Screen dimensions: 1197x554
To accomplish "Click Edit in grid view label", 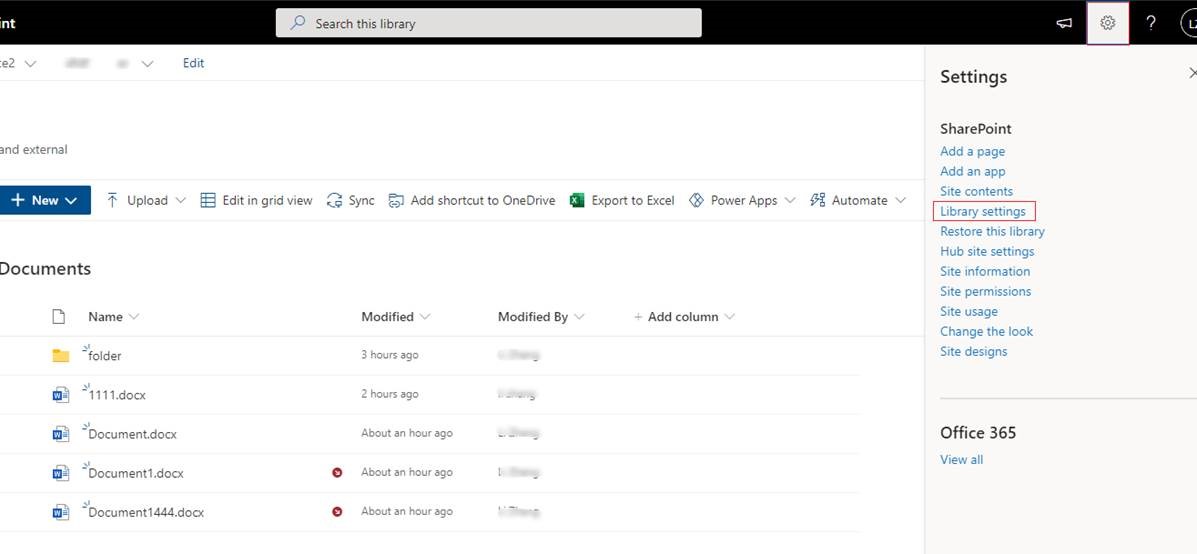I will coord(267,201).
